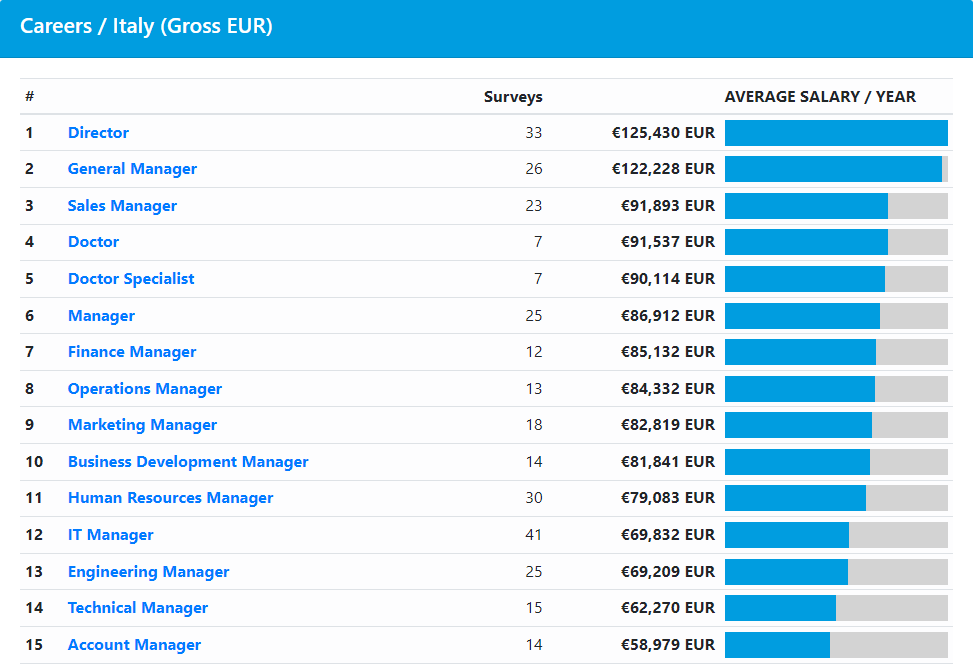This screenshot has width=973, height=664.
Task: Select the IT Manager link
Action: pos(110,535)
